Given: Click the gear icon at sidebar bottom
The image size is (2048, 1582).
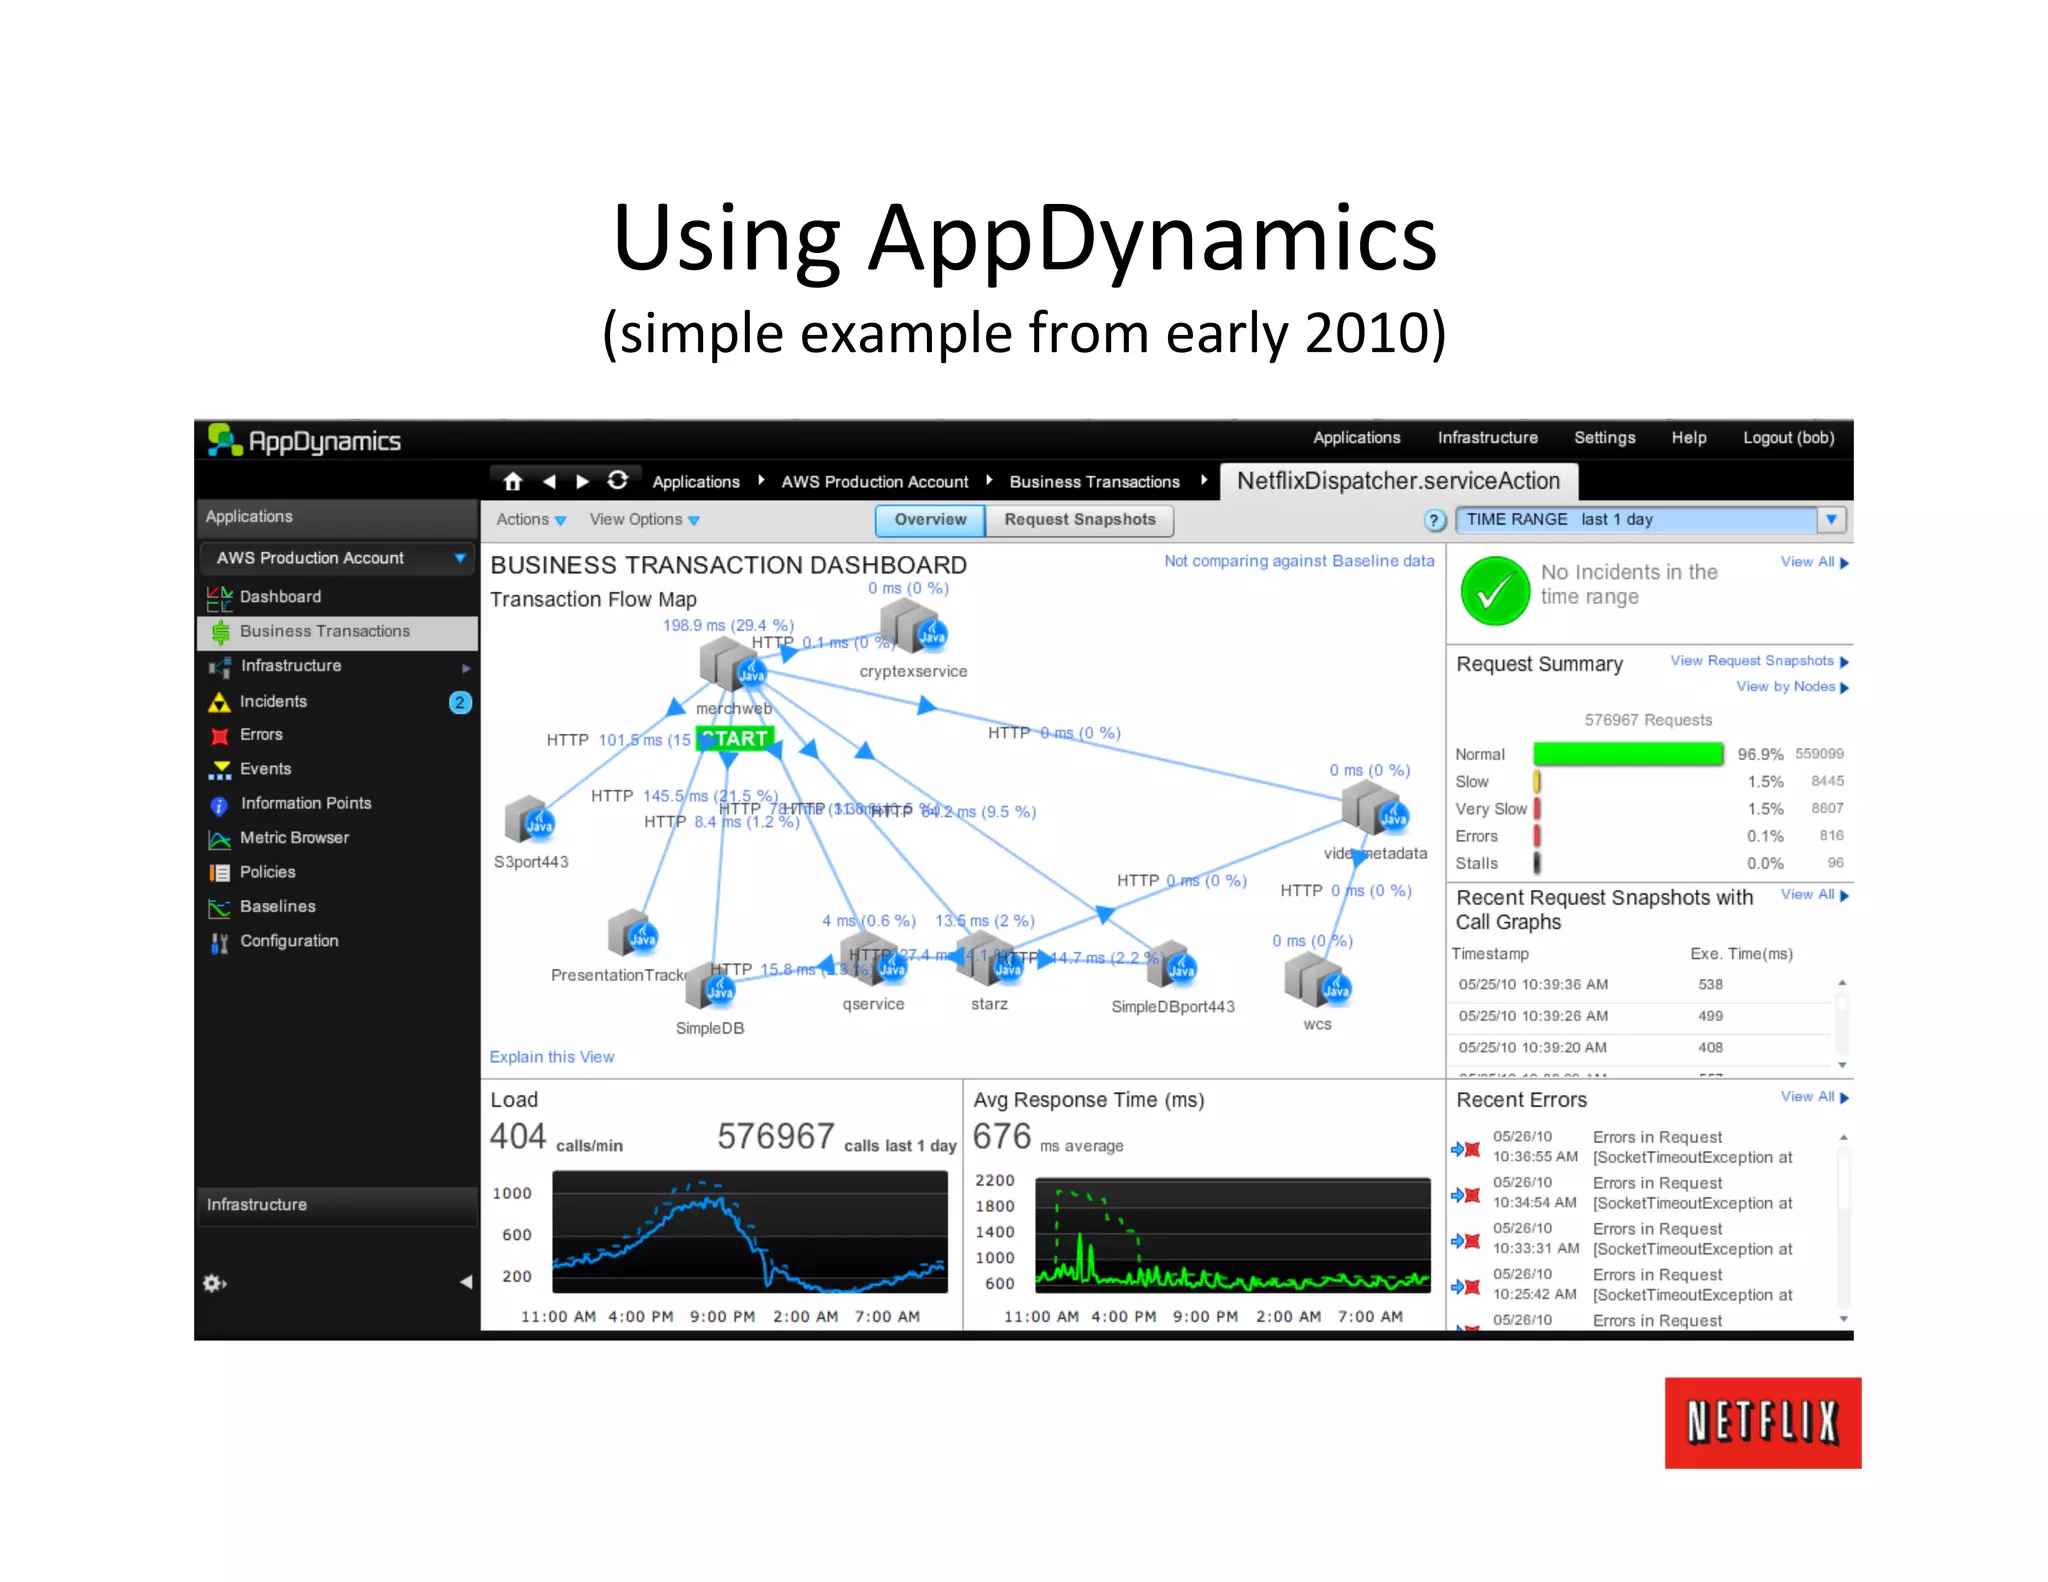Looking at the screenshot, I should pos(214,1283).
